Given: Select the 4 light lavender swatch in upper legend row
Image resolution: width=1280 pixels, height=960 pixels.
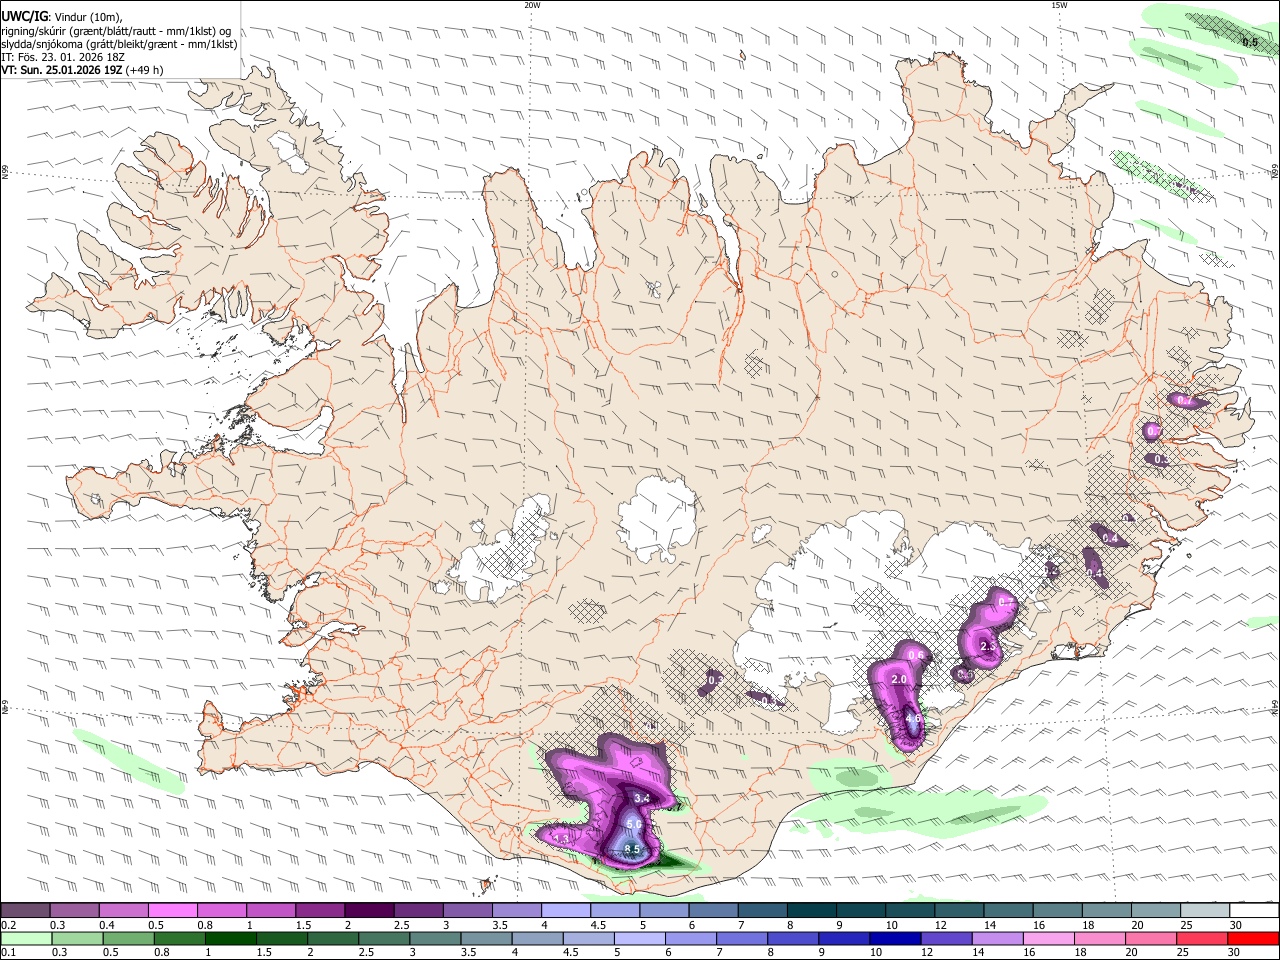Looking at the screenshot, I should click(564, 910).
